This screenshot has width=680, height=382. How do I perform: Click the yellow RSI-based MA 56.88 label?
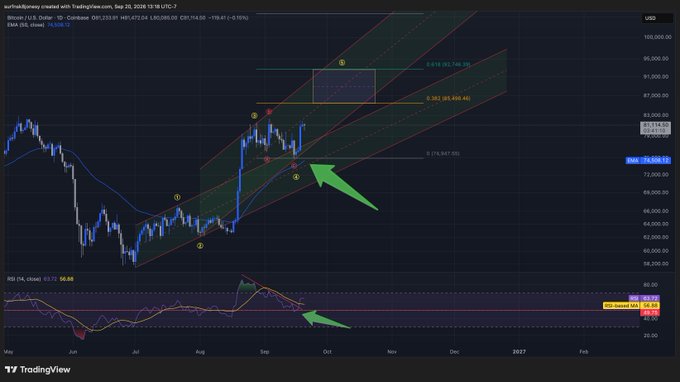pos(631,306)
